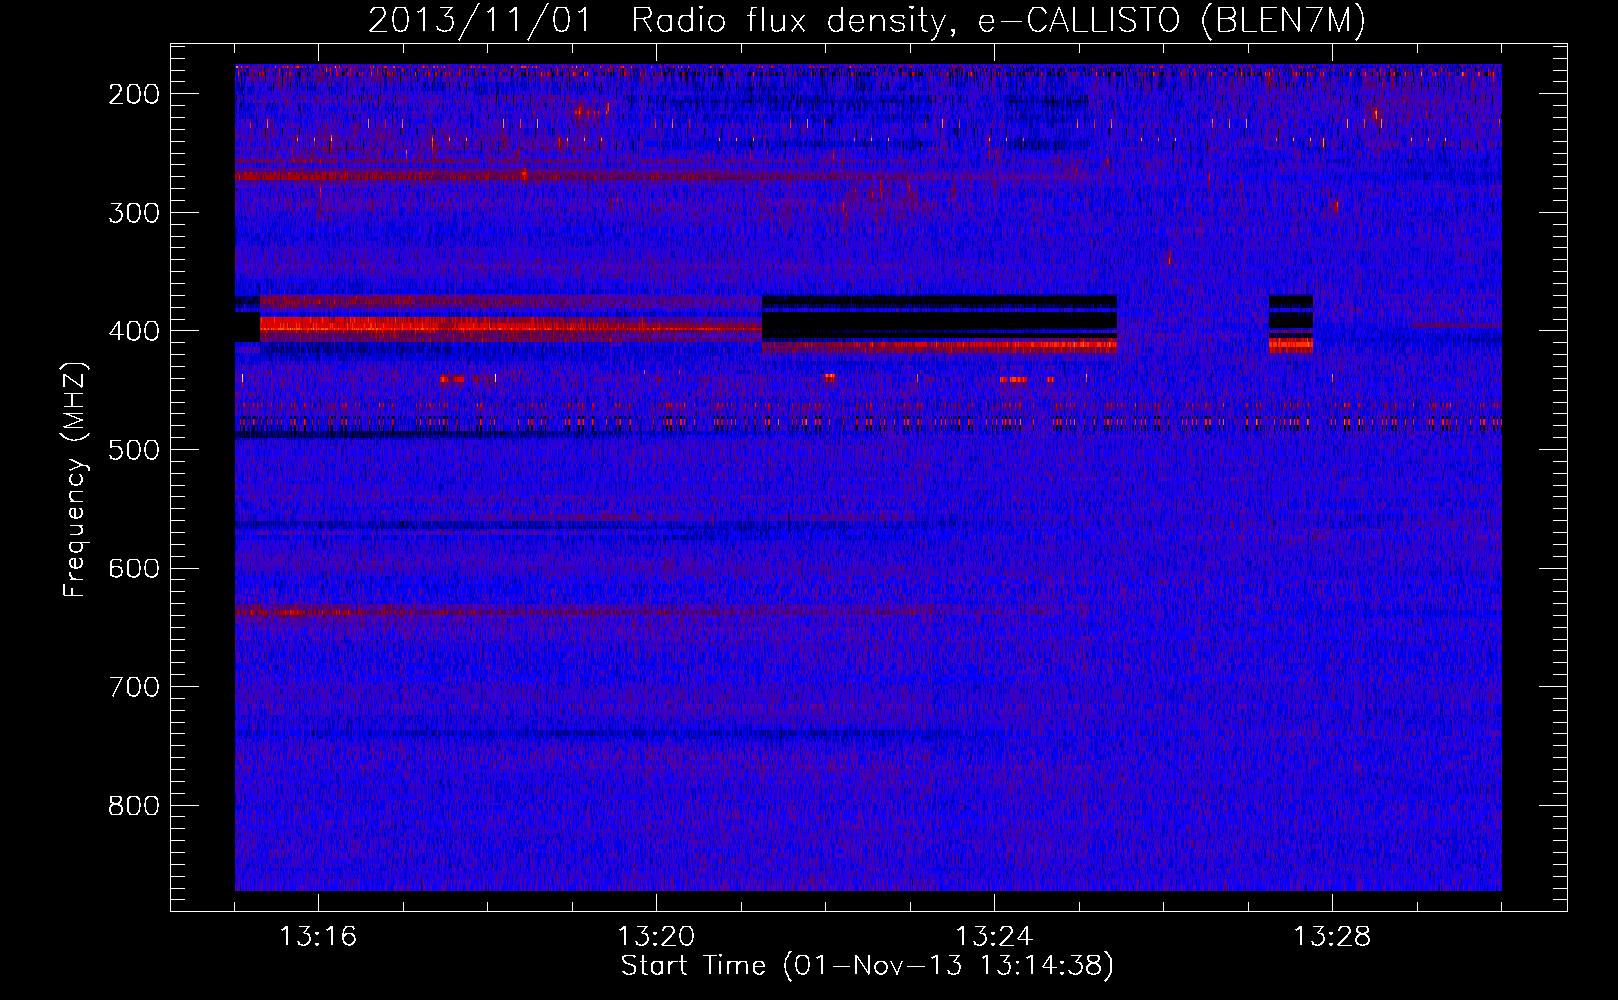Viewport: 1618px width, 1000px height.
Task: Click the Frequency (MHZ) axis title
Action: tap(75, 479)
